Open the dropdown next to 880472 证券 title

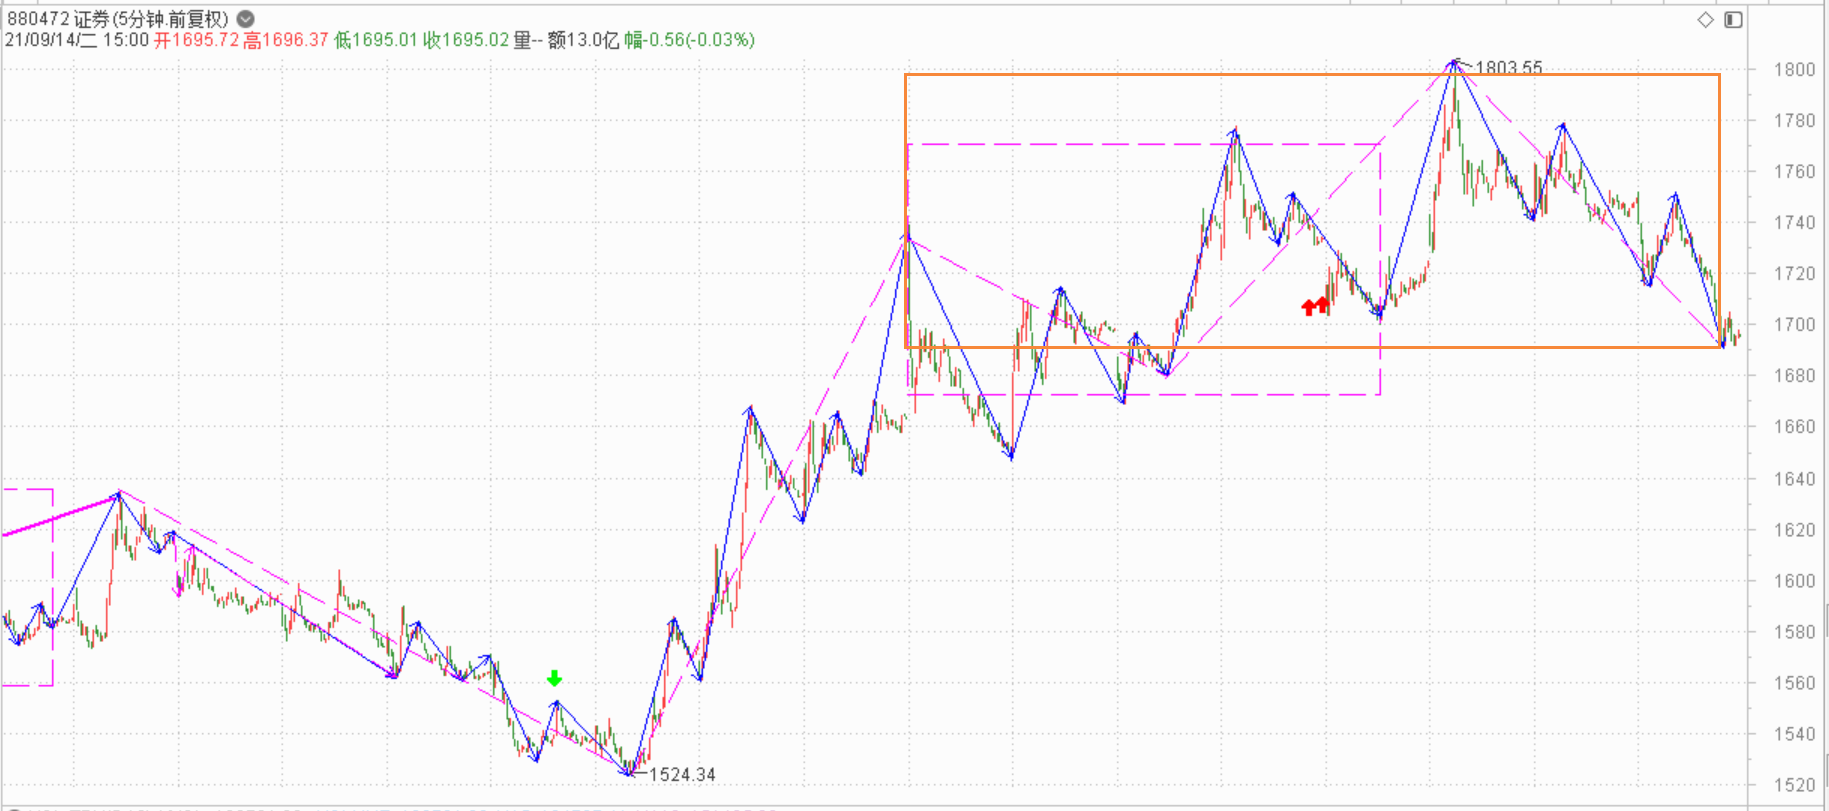(x=246, y=19)
